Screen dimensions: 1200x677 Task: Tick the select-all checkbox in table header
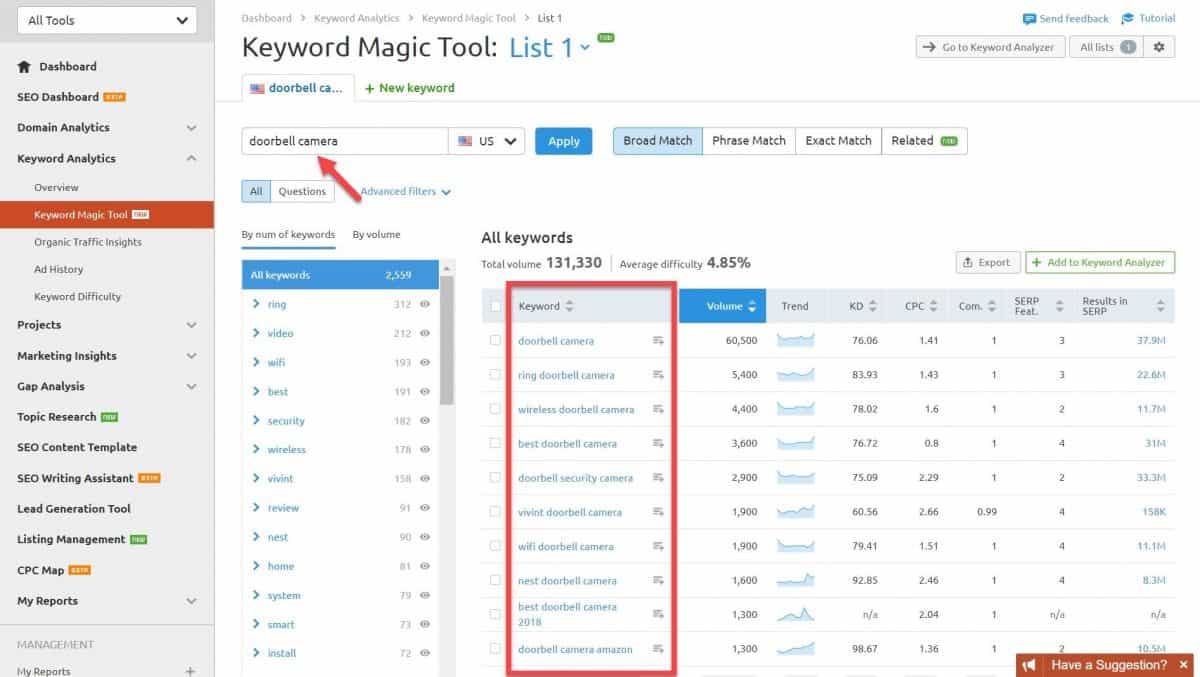point(495,306)
